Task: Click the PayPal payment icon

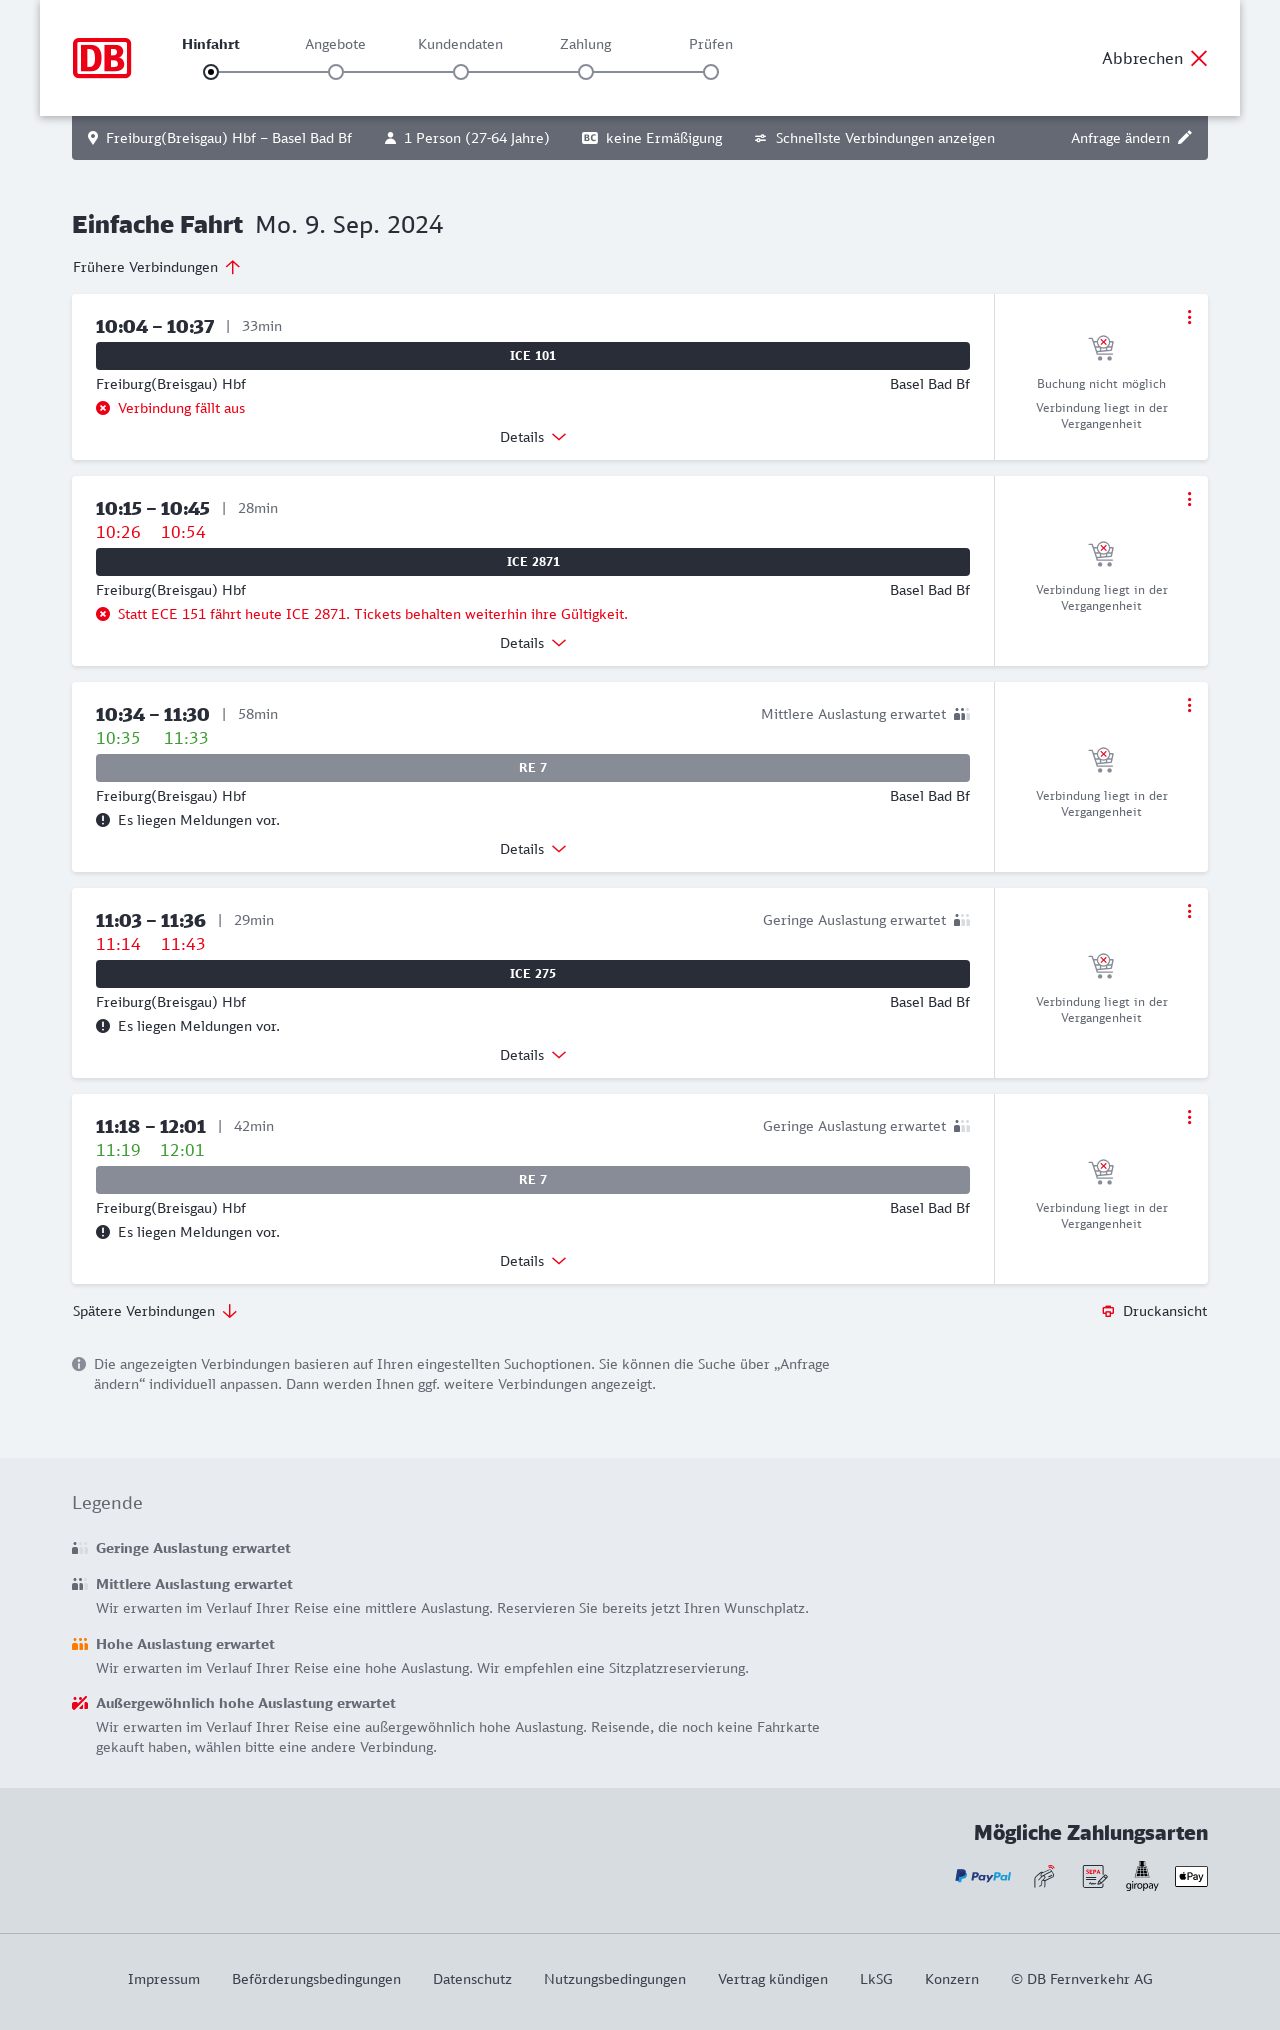Action: tap(983, 1876)
